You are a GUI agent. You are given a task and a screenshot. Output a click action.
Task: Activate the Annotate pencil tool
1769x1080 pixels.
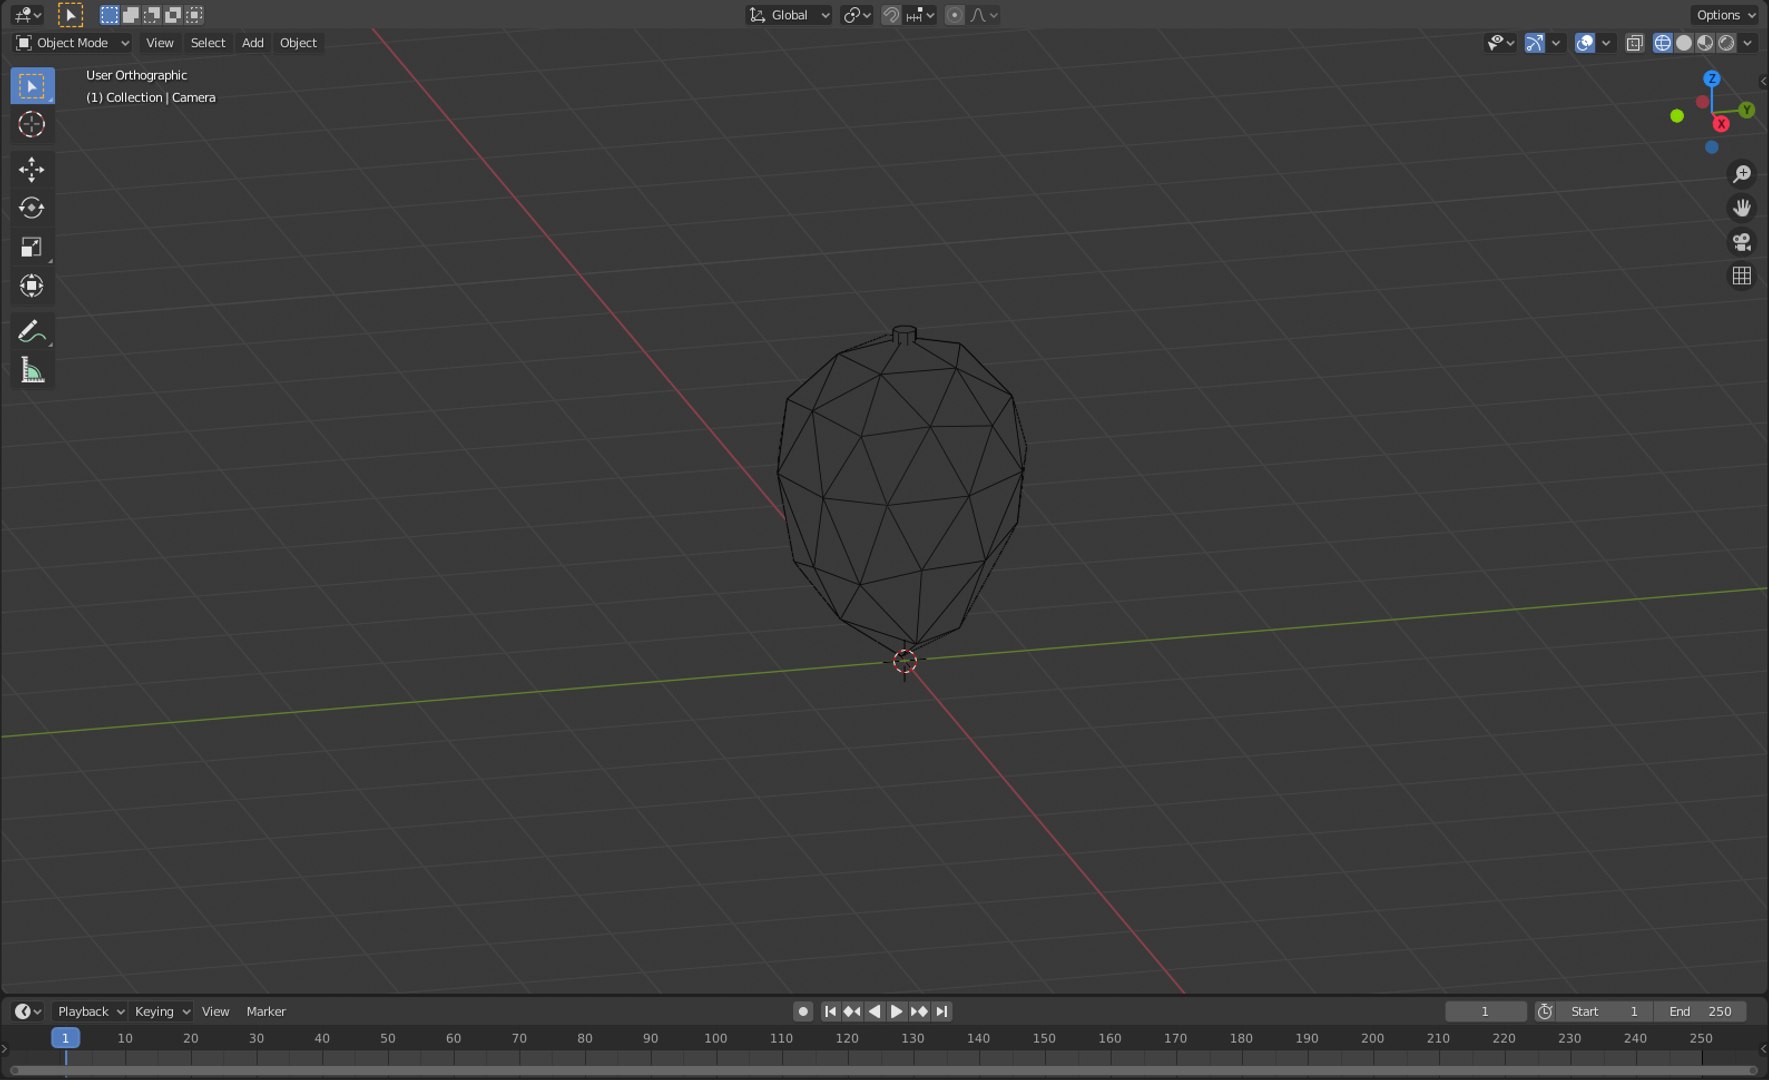[x=32, y=331]
